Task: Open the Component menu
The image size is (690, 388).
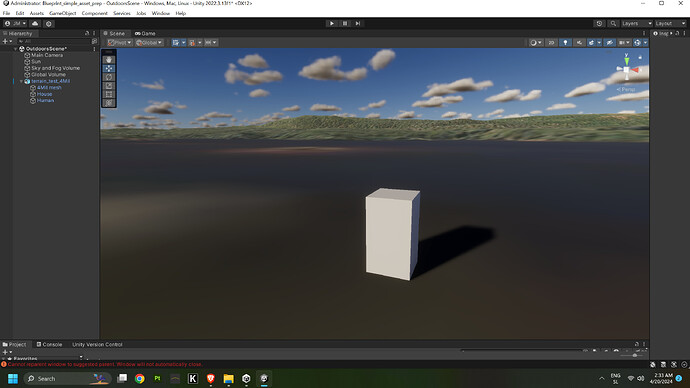Action: 95,13
